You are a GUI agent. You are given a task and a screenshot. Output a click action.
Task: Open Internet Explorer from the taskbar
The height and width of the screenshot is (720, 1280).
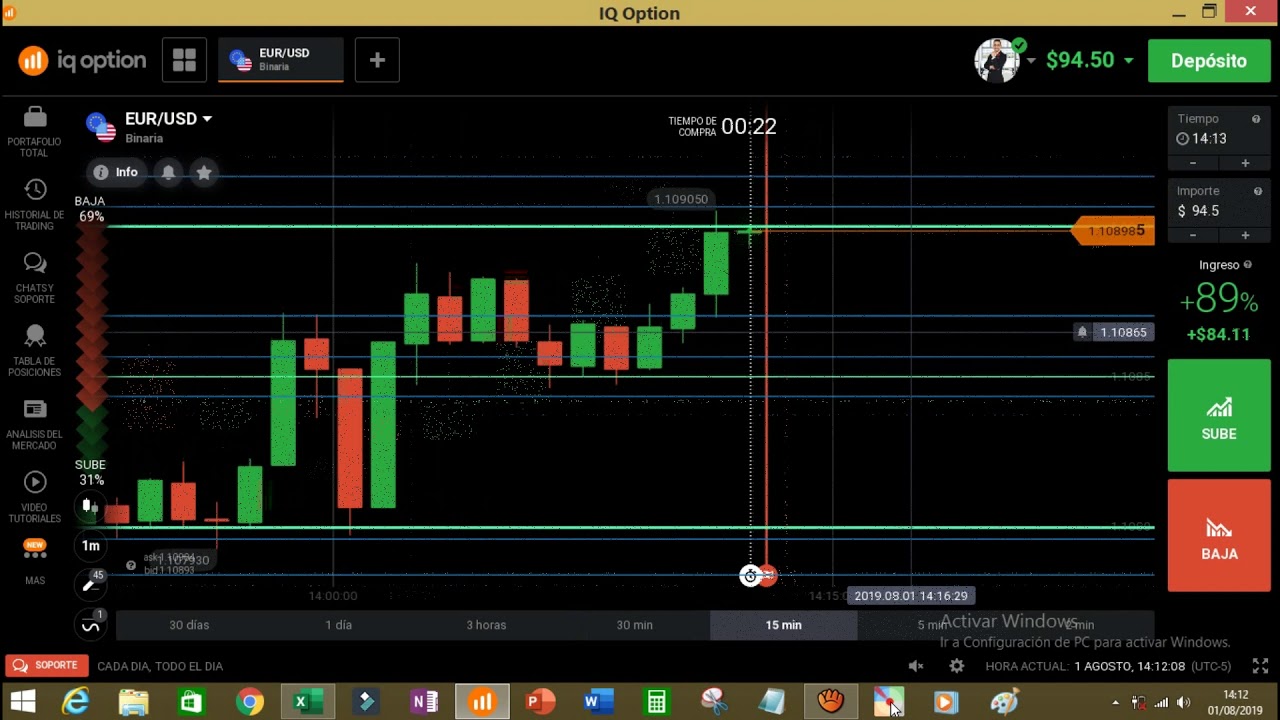pyautogui.click(x=75, y=702)
